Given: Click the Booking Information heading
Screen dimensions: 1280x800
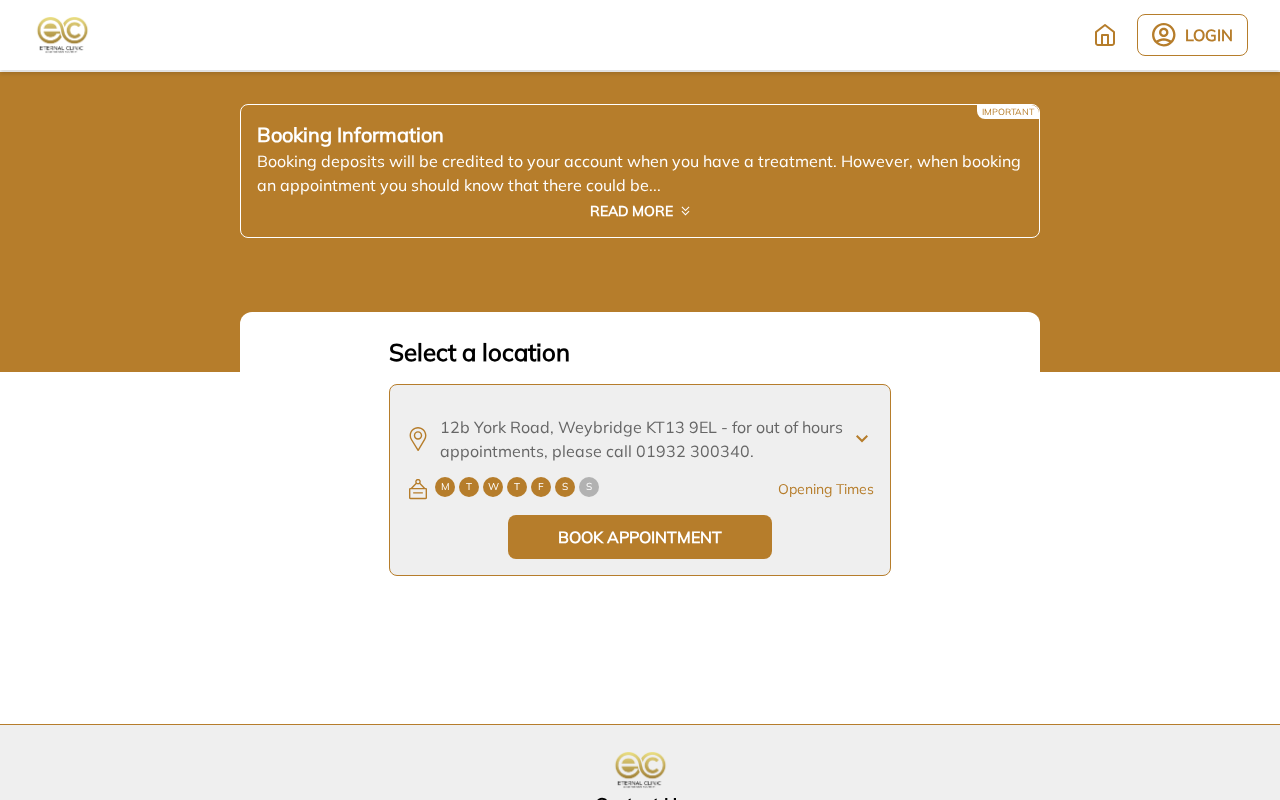Looking at the screenshot, I should [x=350, y=135].
